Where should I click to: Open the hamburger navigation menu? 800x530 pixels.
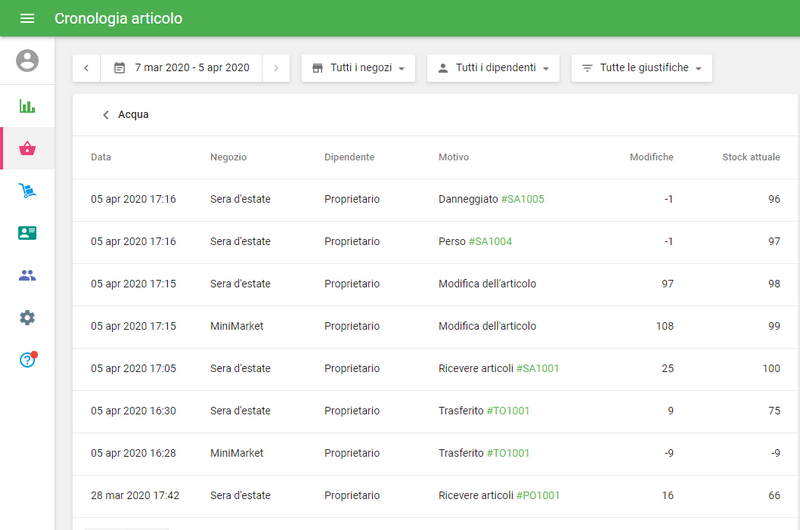coord(27,19)
